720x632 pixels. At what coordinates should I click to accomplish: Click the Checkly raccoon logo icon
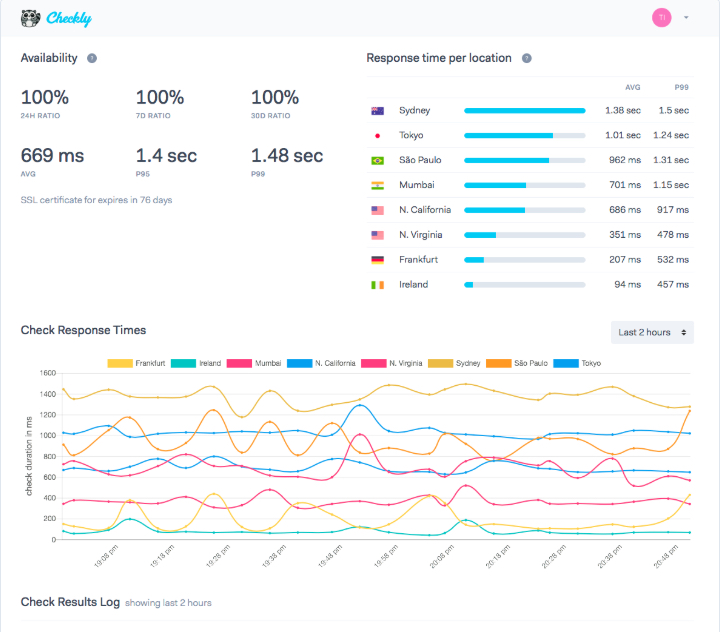(30, 18)
